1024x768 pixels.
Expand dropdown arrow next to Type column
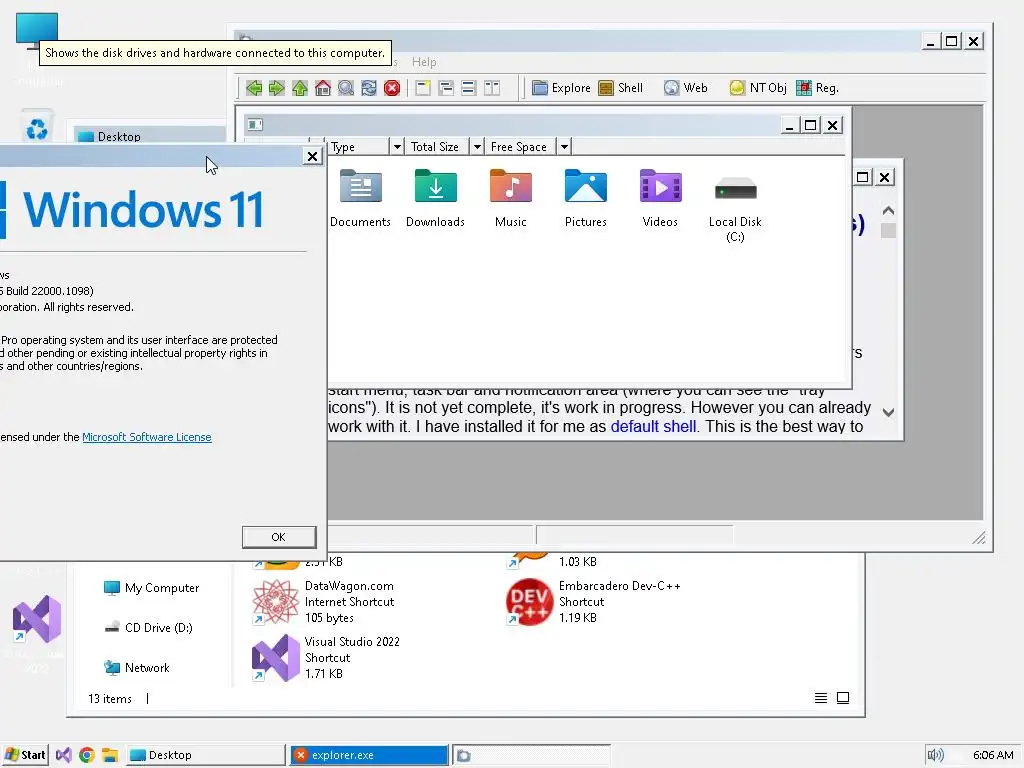tap(396, 146)
